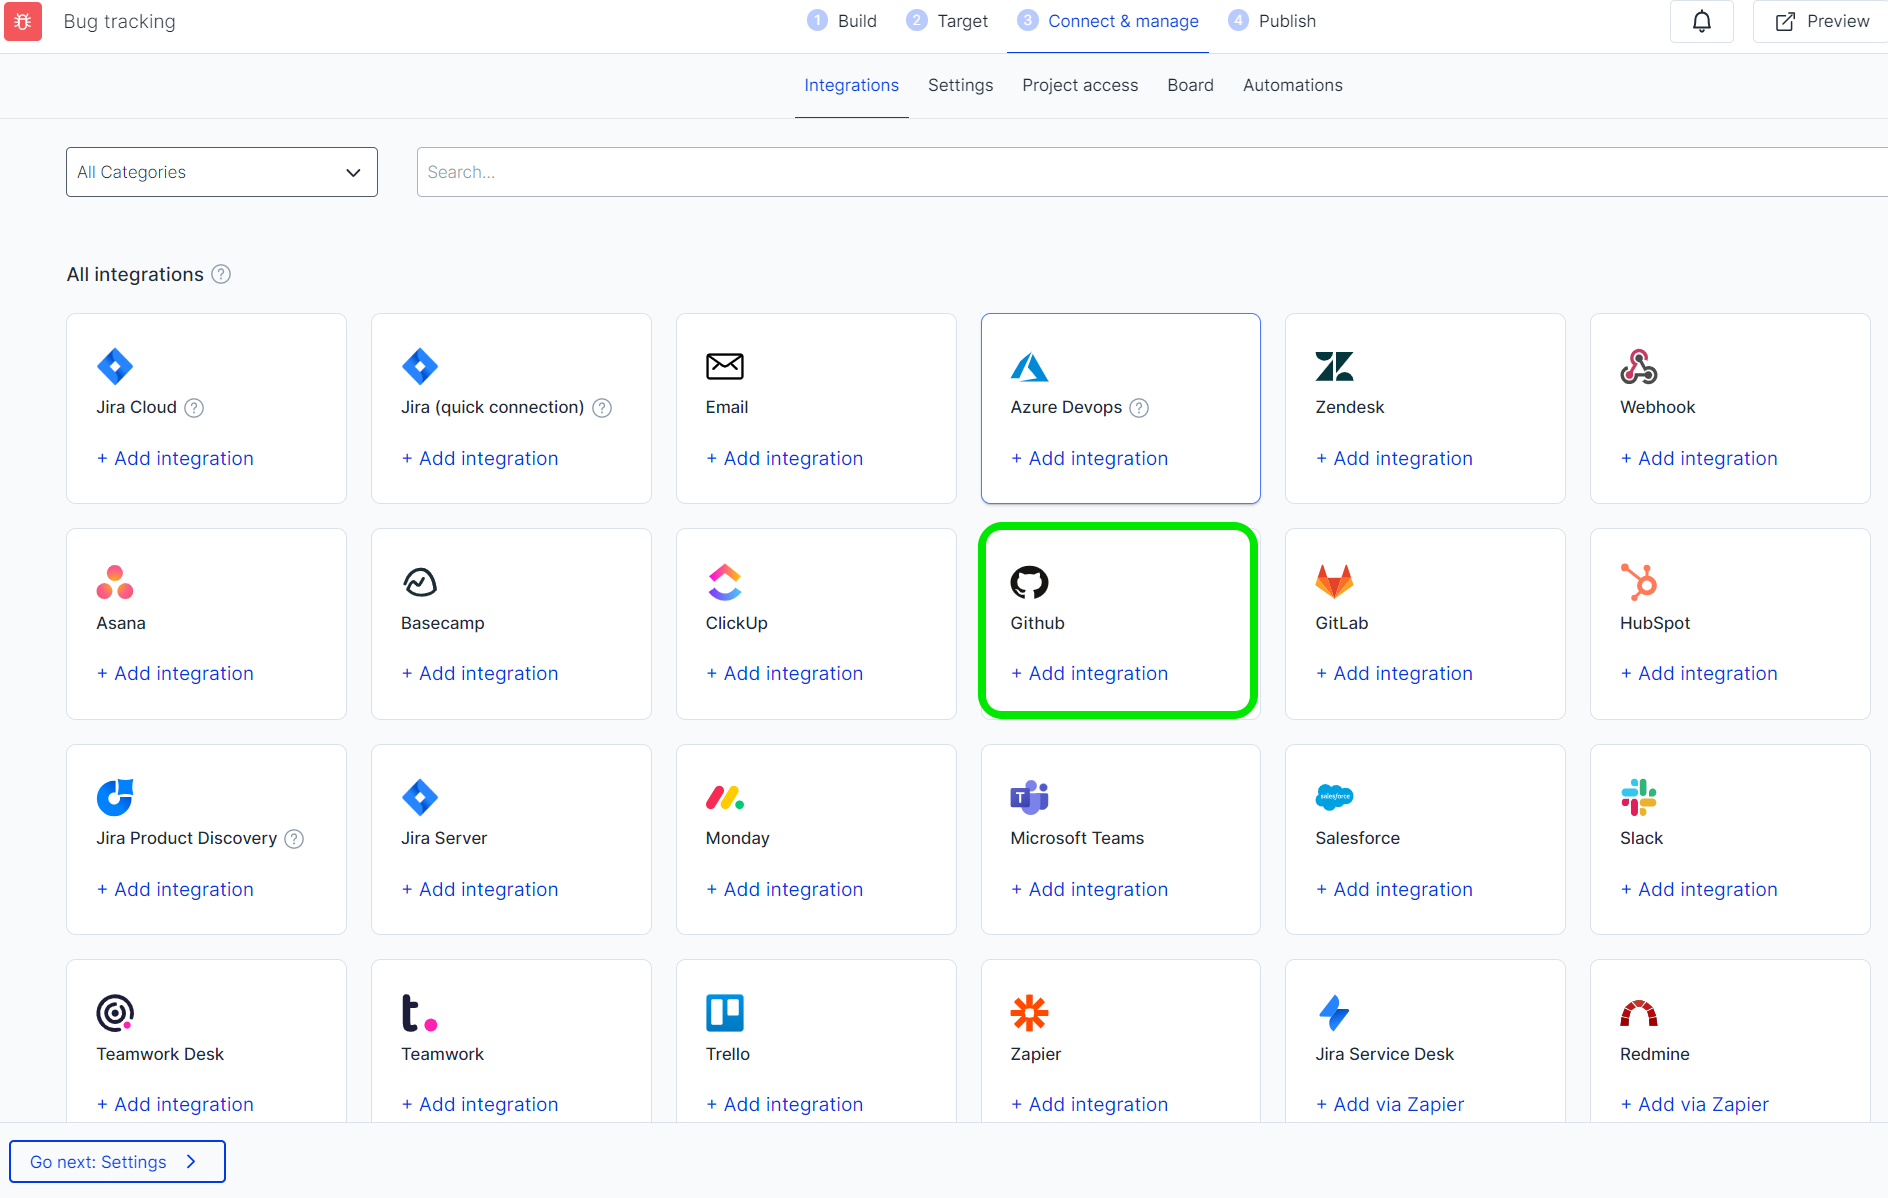Image resolution: width=1888 pixels, height=1198 pixels.
Task: Click the Jira Service Desk icon
Action: (x=1334, y=1013)
